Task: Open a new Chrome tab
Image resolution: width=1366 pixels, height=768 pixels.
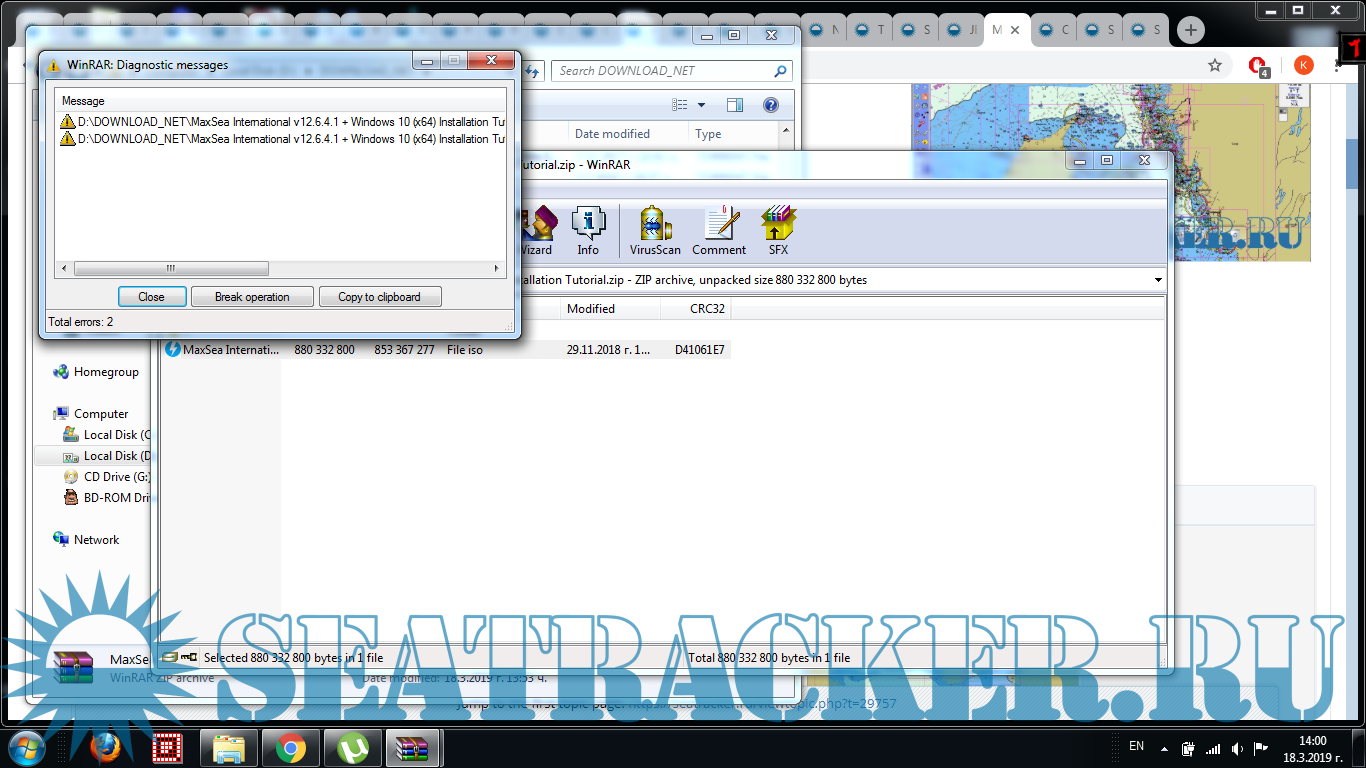Action: [1190, 30]
